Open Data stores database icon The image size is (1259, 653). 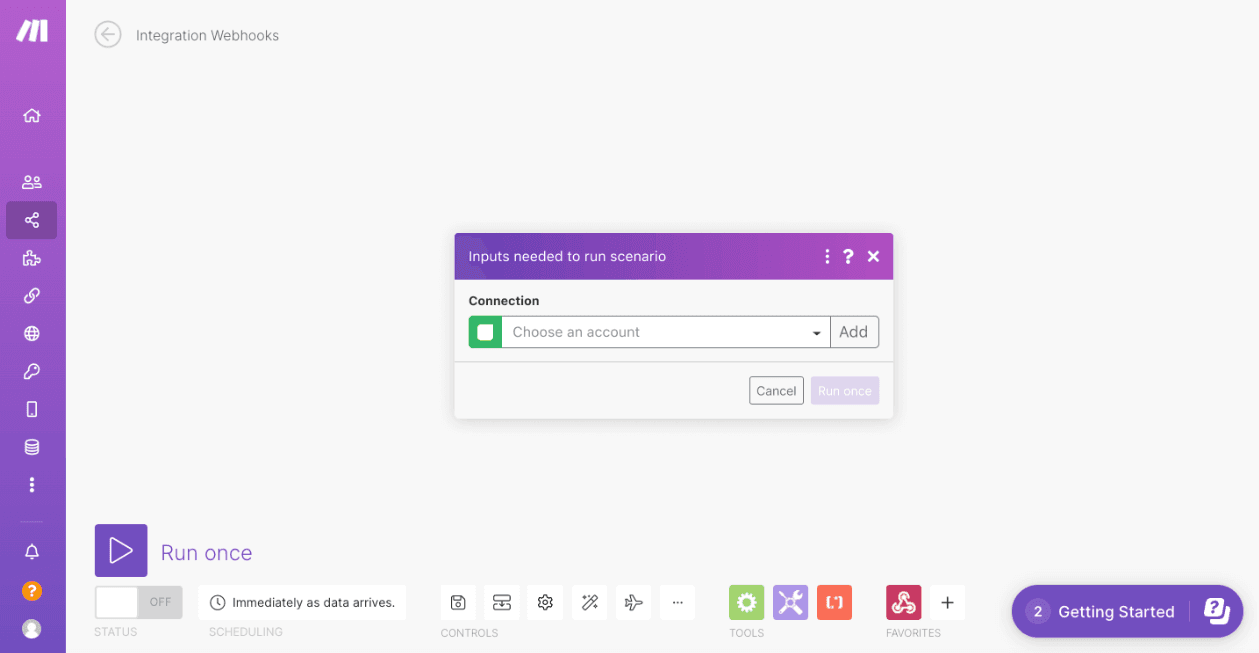32,447
